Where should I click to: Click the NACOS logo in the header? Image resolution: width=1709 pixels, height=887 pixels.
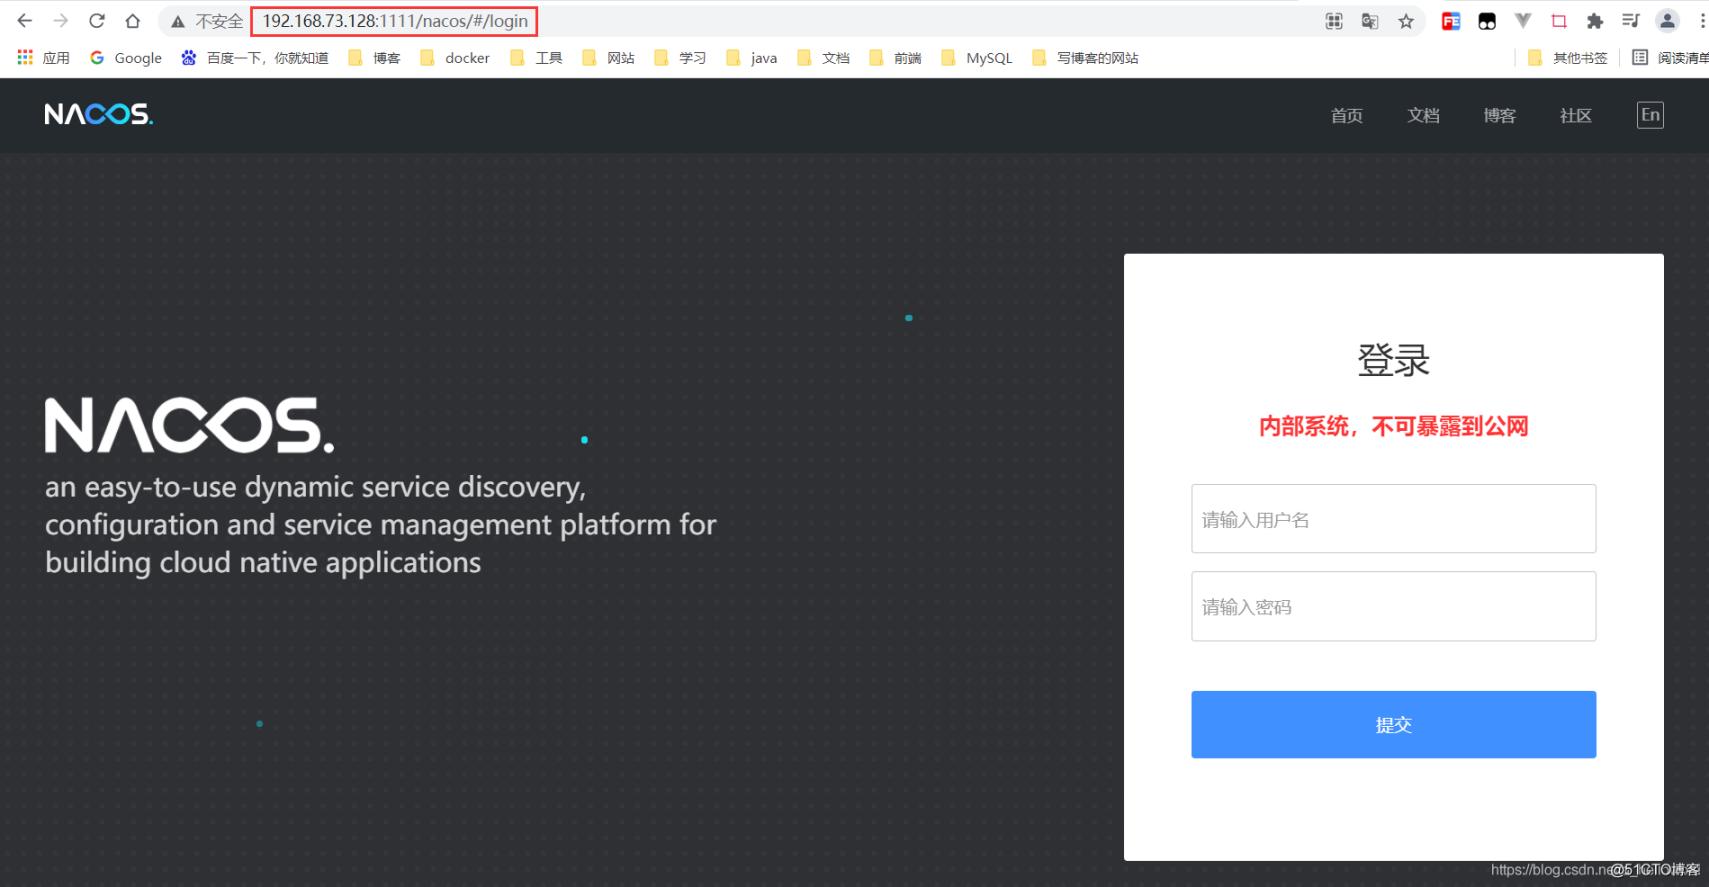pos(98,115)
